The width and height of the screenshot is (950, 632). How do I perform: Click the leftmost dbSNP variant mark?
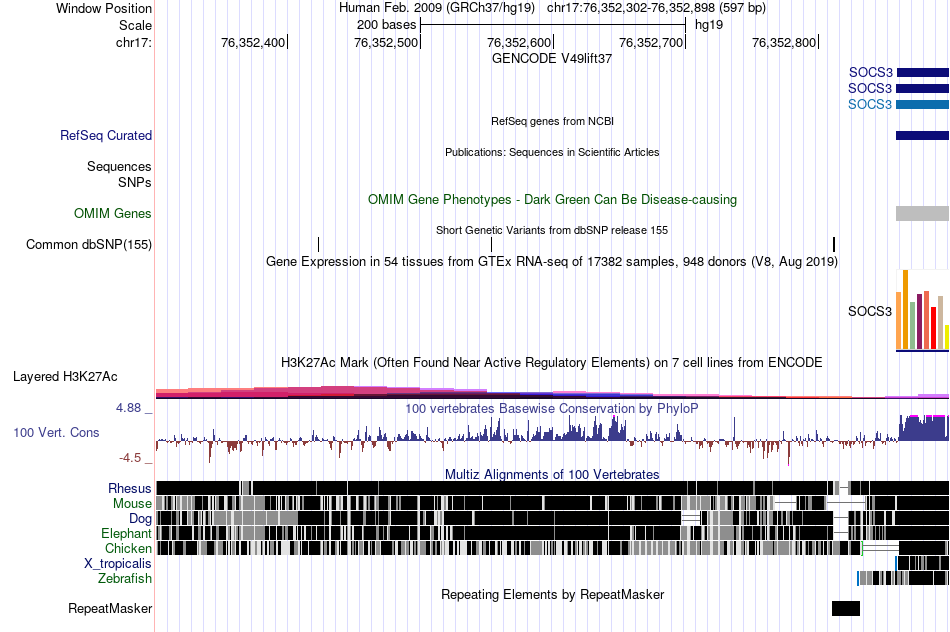pyautogui.click(x=319, y=245)
